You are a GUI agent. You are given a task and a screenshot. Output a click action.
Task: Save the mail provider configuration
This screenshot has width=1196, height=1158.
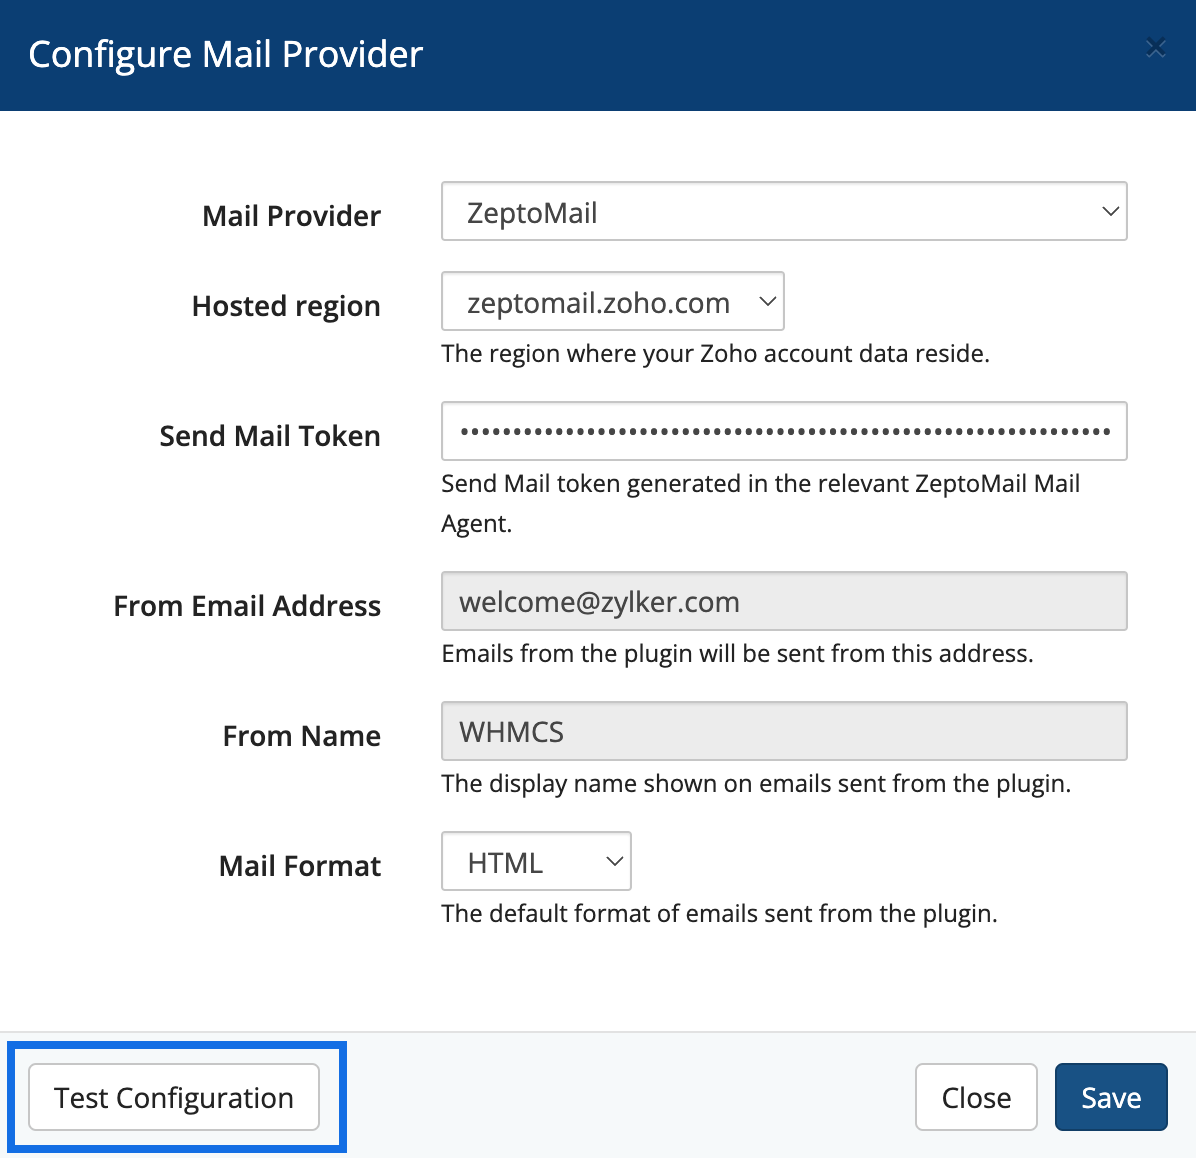(1111, 1098)
